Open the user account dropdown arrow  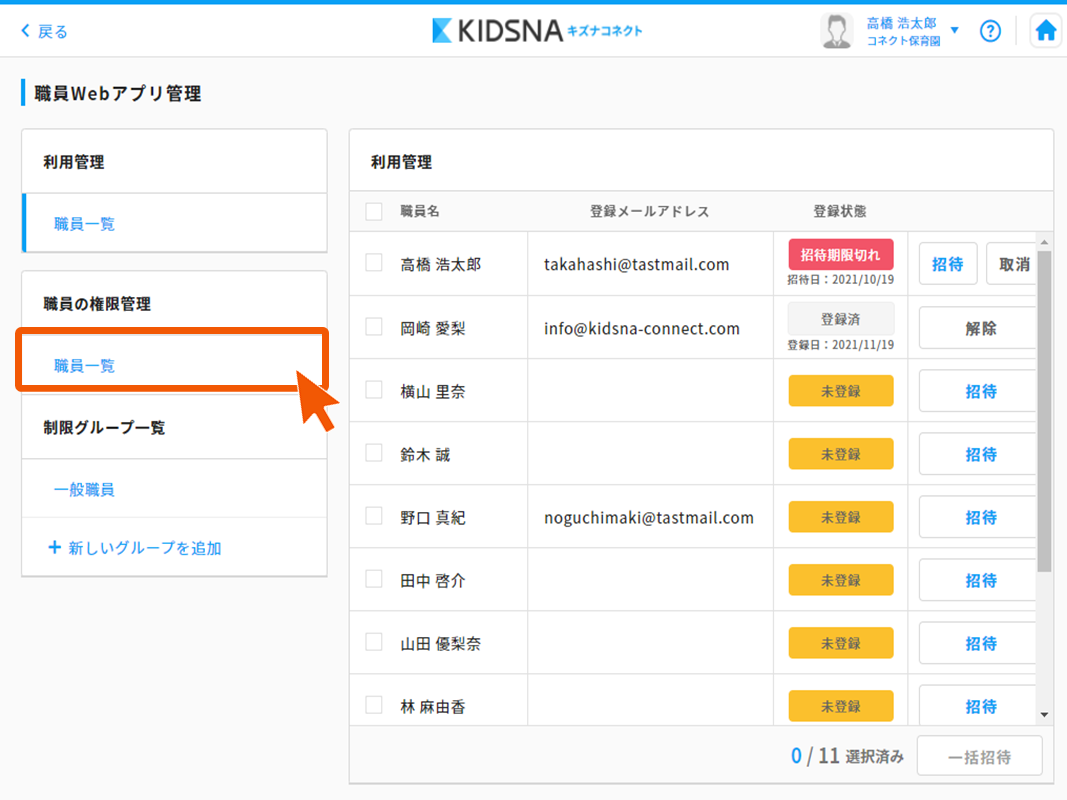click(954, 31)
